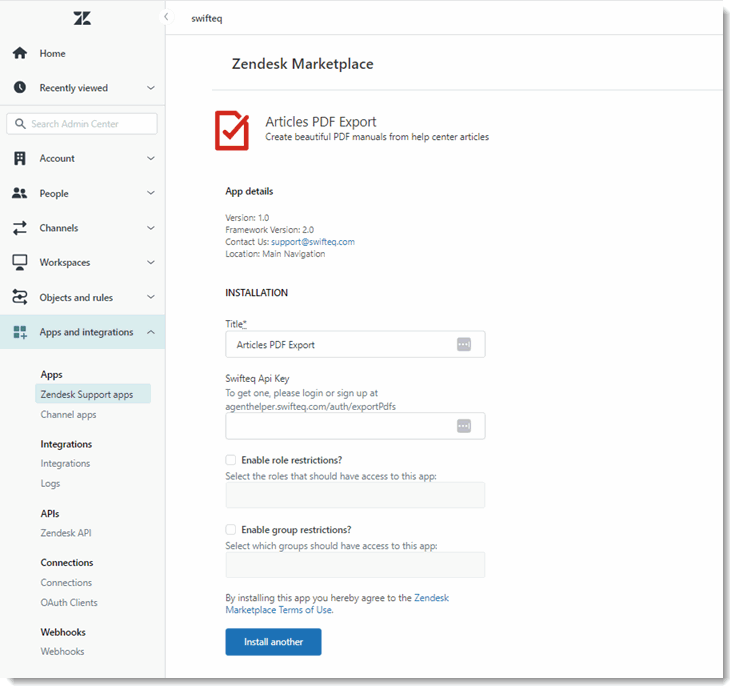Open the groups selection dropdown field
Screen dimensions: 730x686
click(355, 564)
